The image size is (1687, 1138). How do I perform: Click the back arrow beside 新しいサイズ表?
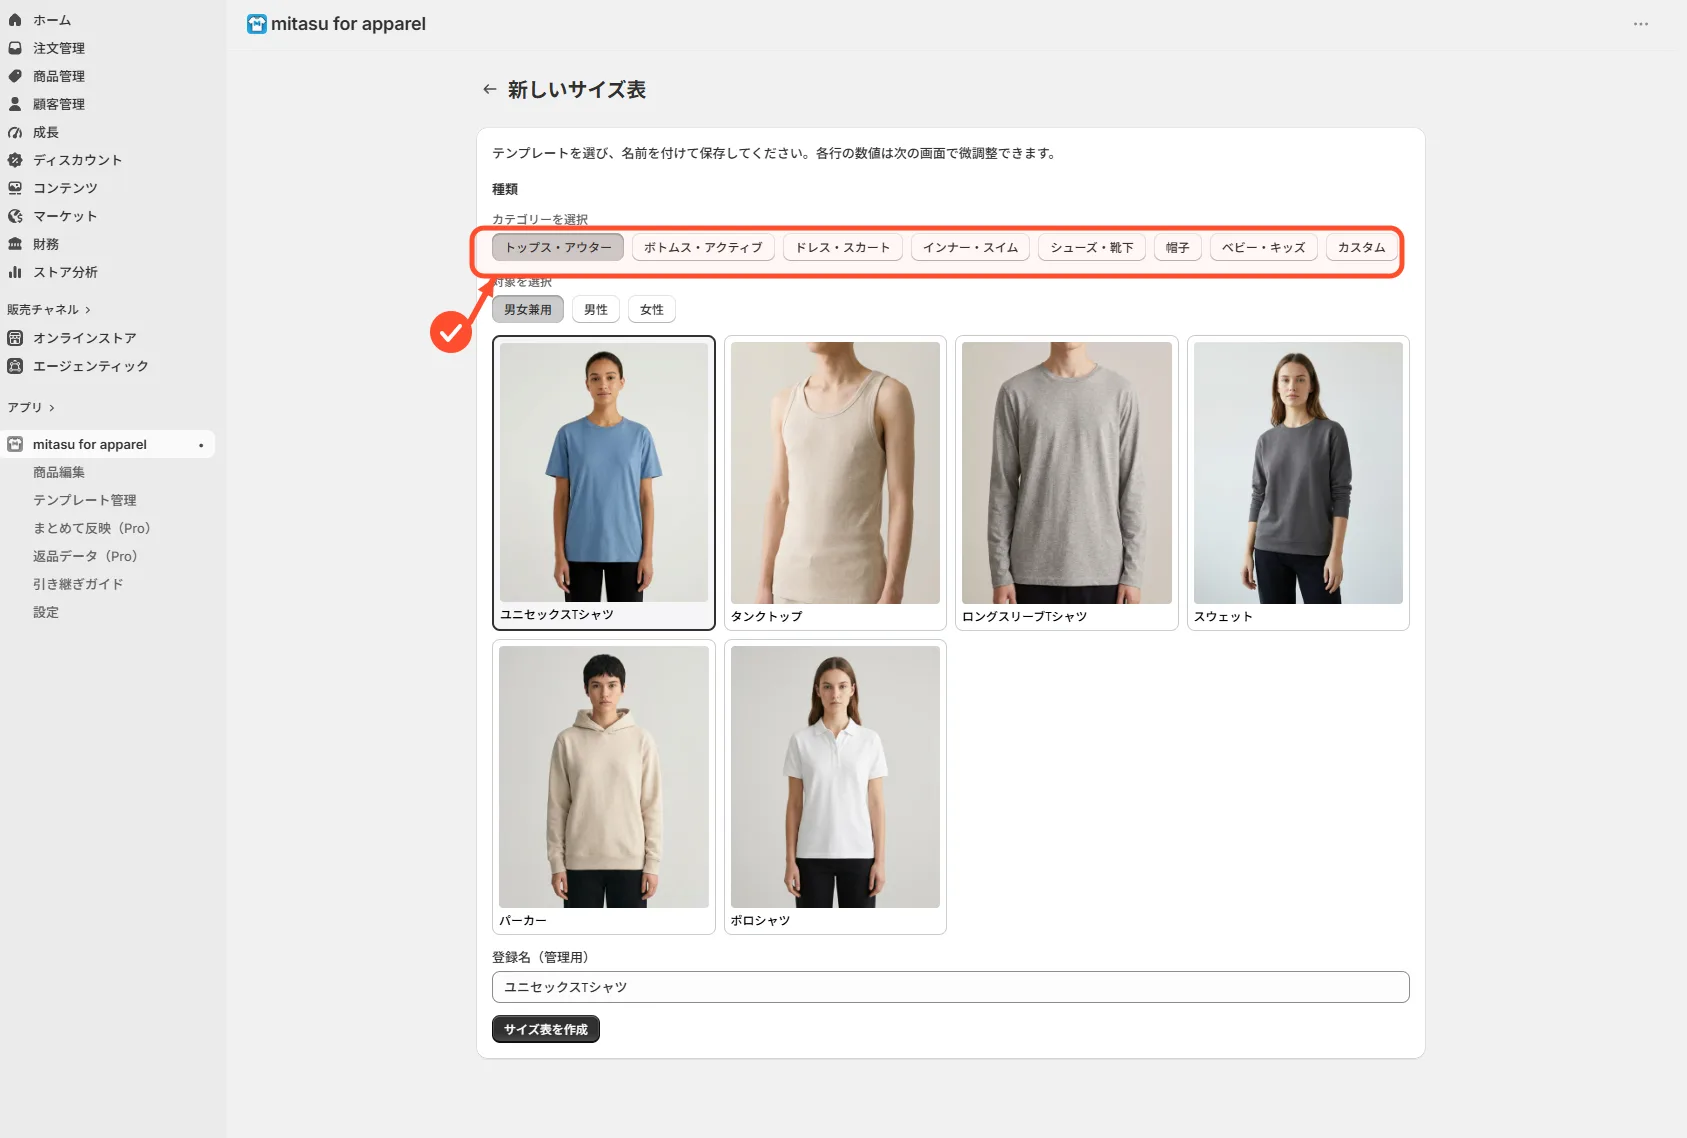pyautogui.click(x=490, y=89)
